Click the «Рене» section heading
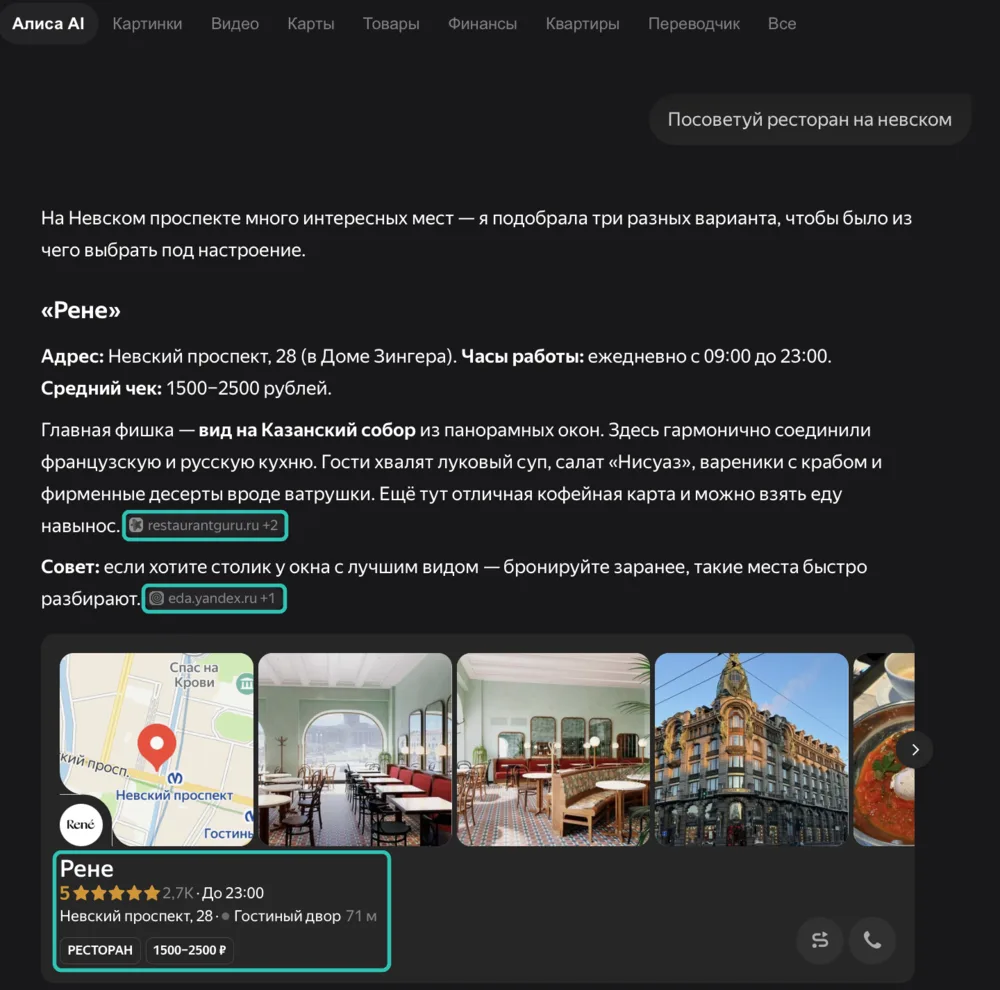Image resolution: width=1000 pixels, height=990 pixels. pyautogui.click(x=80, y=310)
